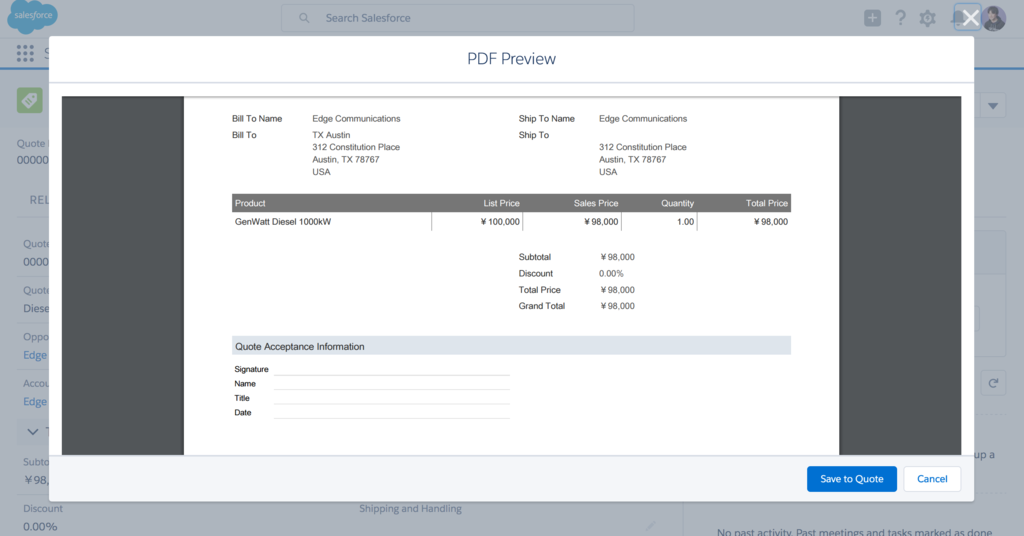Viewport: 1024px width, 536px height.
Task: Click the Signature line field
Action: click(391, 370)
